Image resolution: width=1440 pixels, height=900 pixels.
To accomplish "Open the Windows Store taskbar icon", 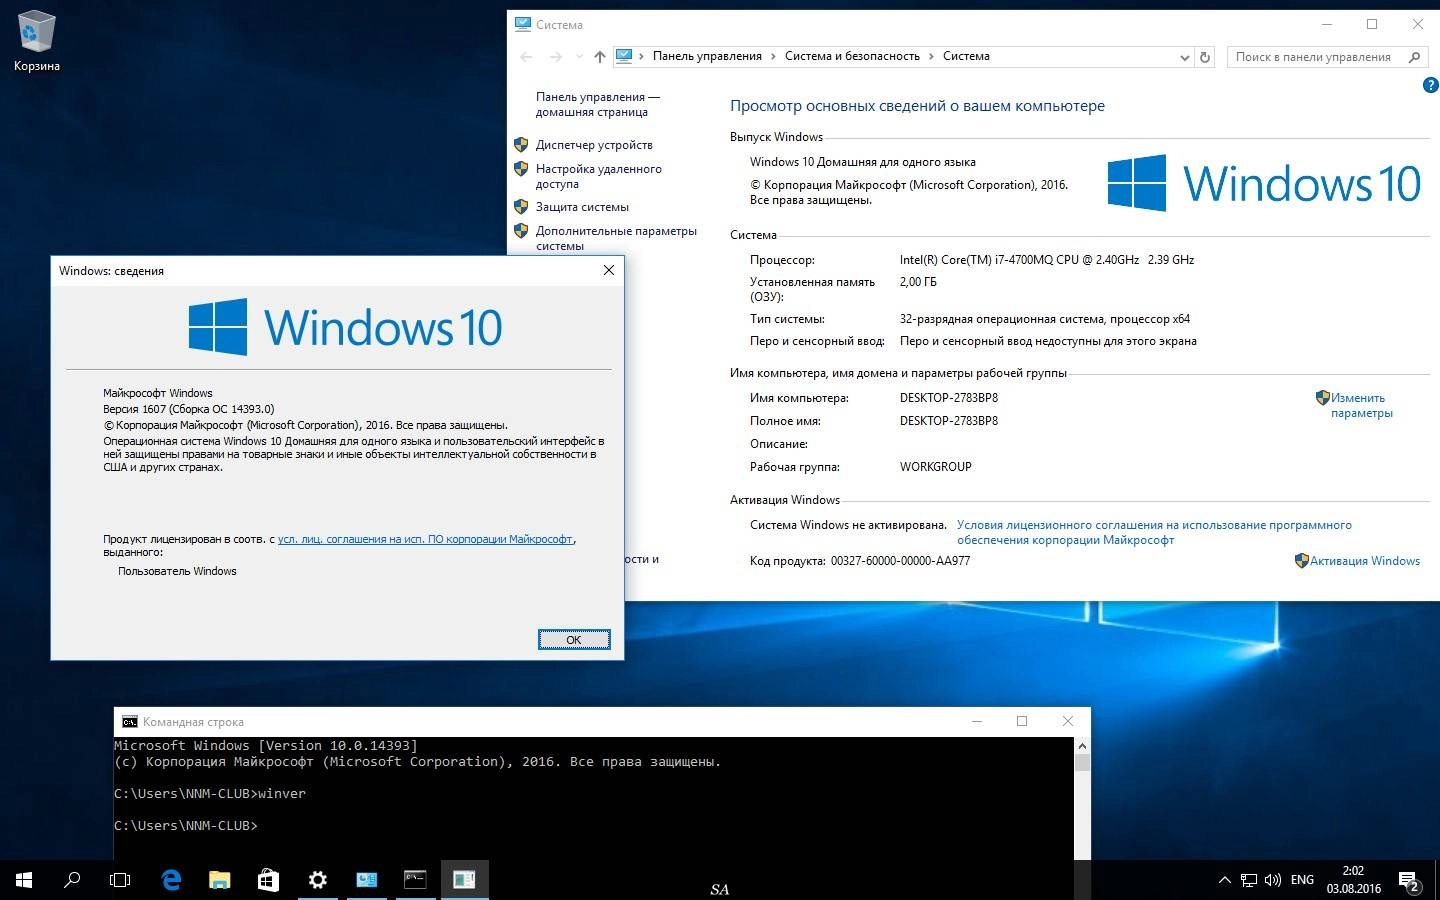I will 268,880.
